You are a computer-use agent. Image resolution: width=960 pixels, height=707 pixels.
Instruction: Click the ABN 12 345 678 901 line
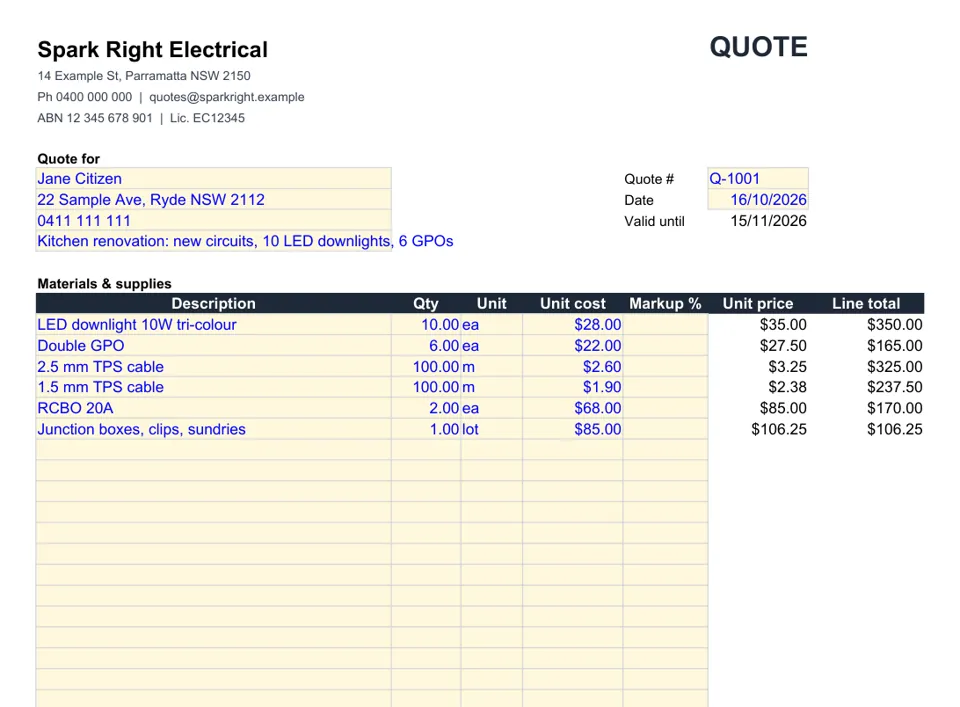[141, 118]
